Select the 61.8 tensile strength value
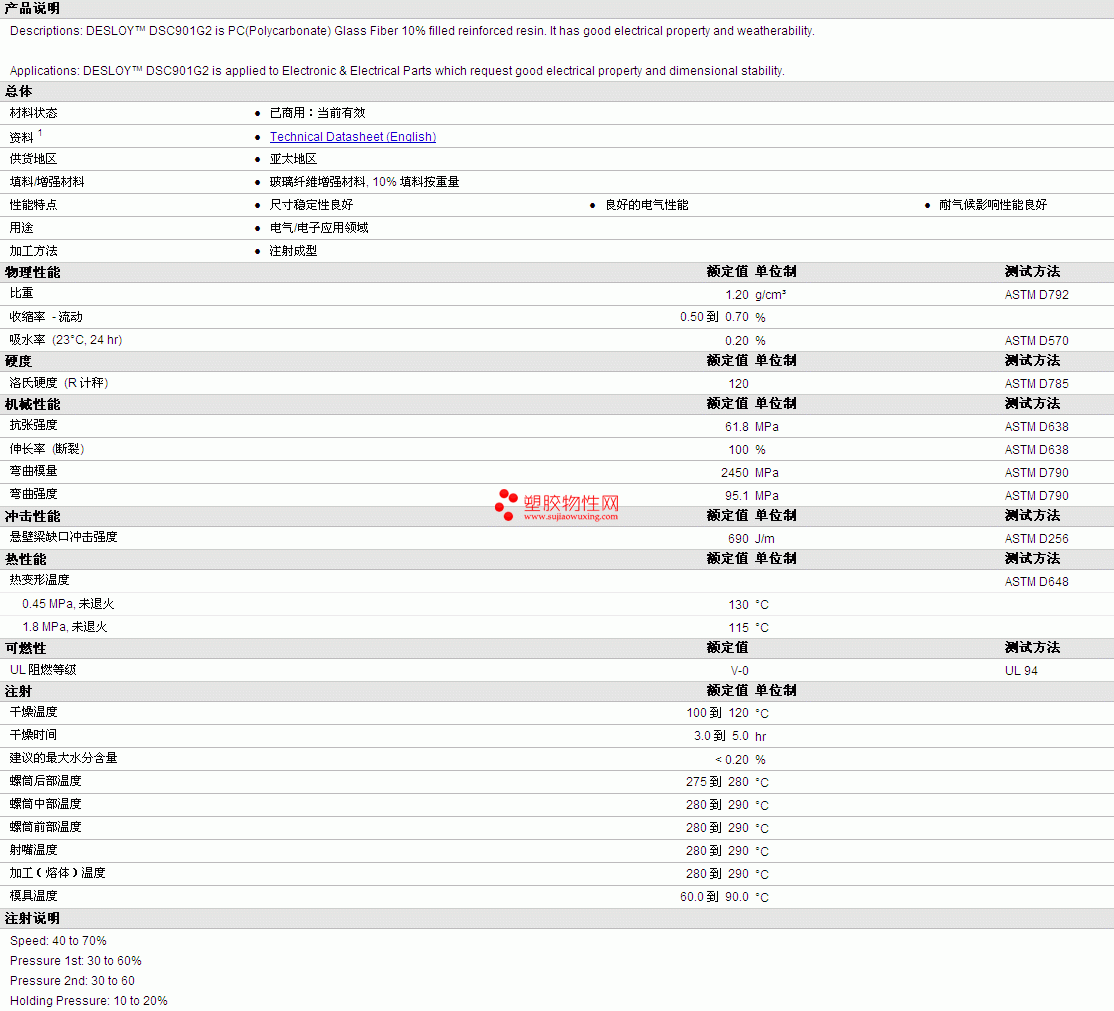 tap(737, 427)
